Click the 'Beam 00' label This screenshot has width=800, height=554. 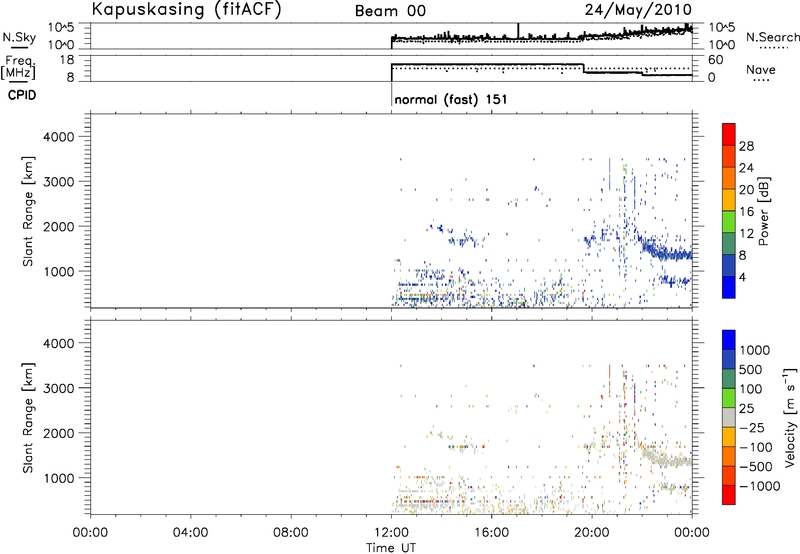point(390,11)
